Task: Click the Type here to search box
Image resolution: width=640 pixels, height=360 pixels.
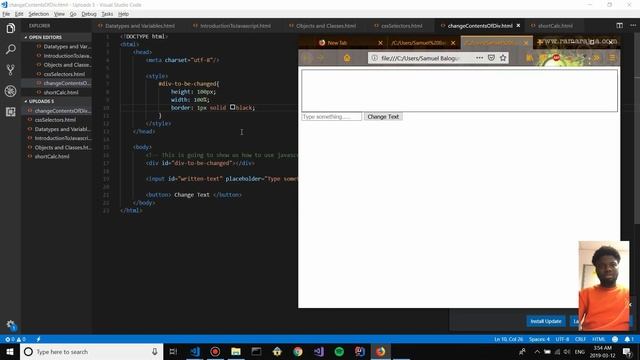Action: click(91, 351)
